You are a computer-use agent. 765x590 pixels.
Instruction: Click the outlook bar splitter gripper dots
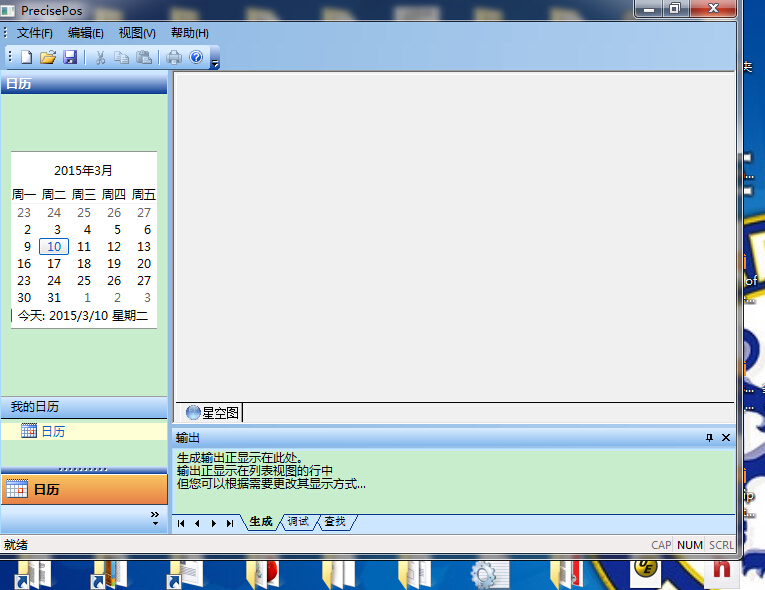83,469
